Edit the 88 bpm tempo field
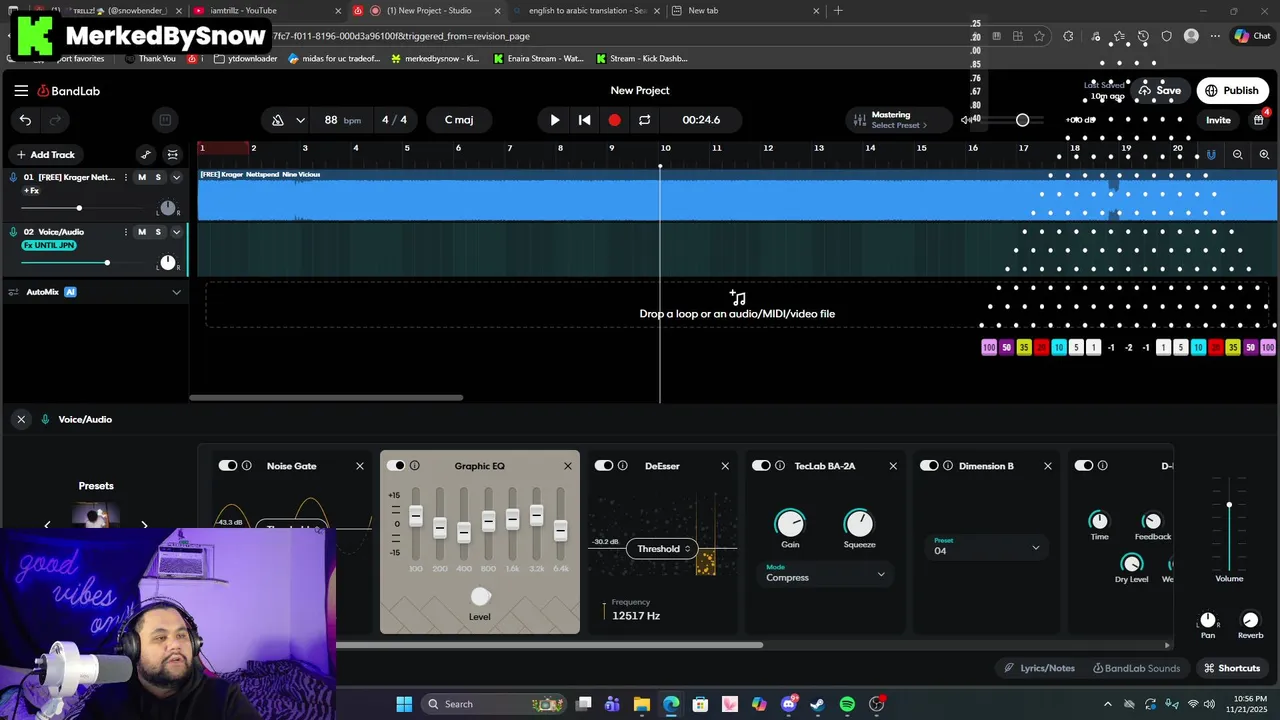This screenshot has height=720, width=1280. pos(342,120)
